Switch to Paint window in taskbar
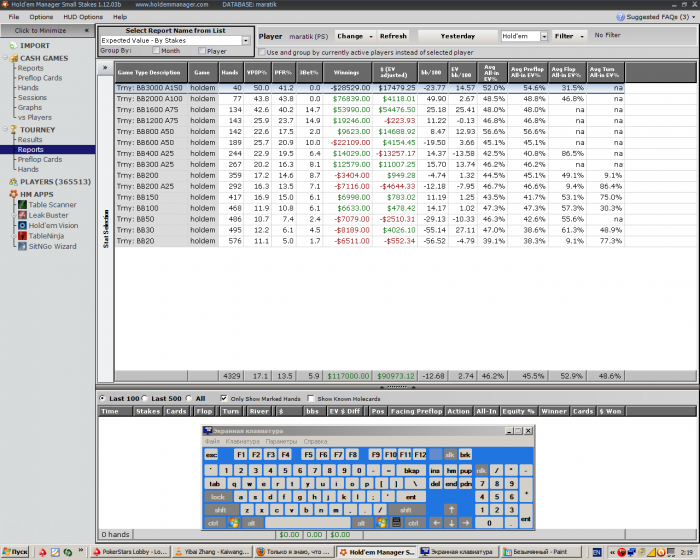 click(x=541, y=552)
